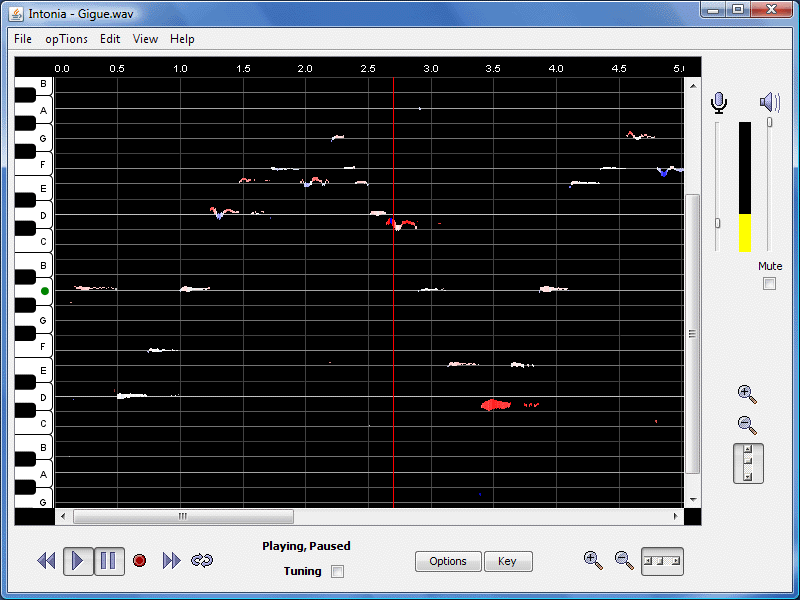Open the opTions menu
The width and height of the screenshot is (800, 600).
pos(66,39)
